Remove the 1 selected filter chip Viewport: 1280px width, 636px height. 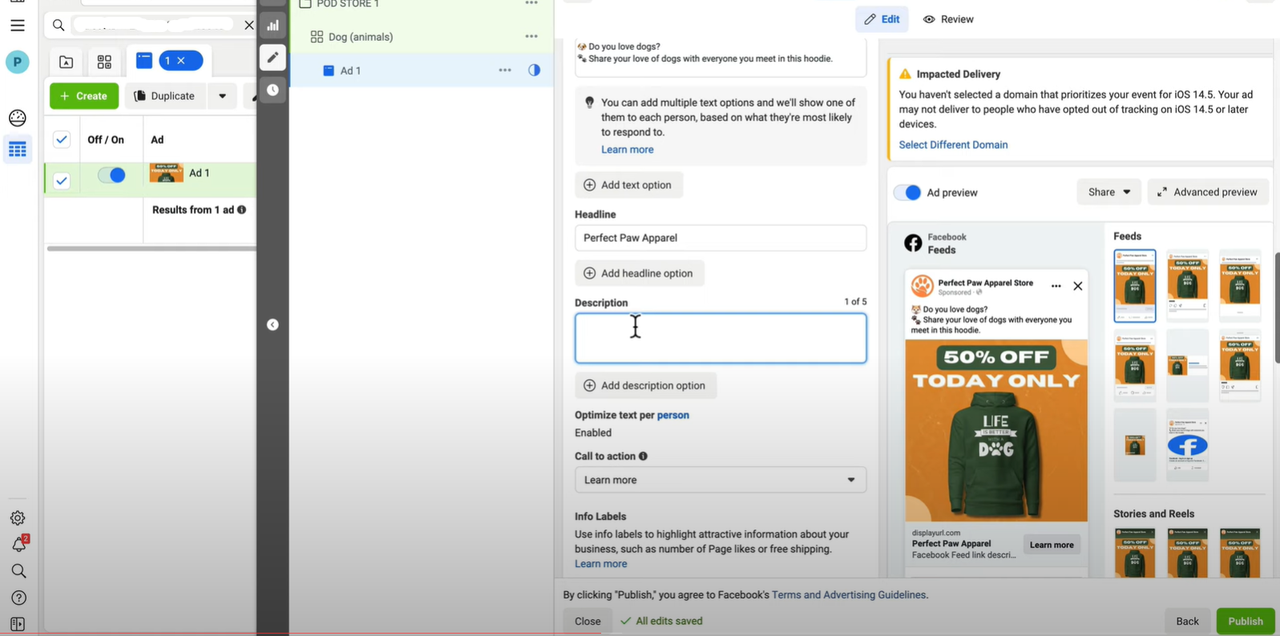tap(180, 61)
